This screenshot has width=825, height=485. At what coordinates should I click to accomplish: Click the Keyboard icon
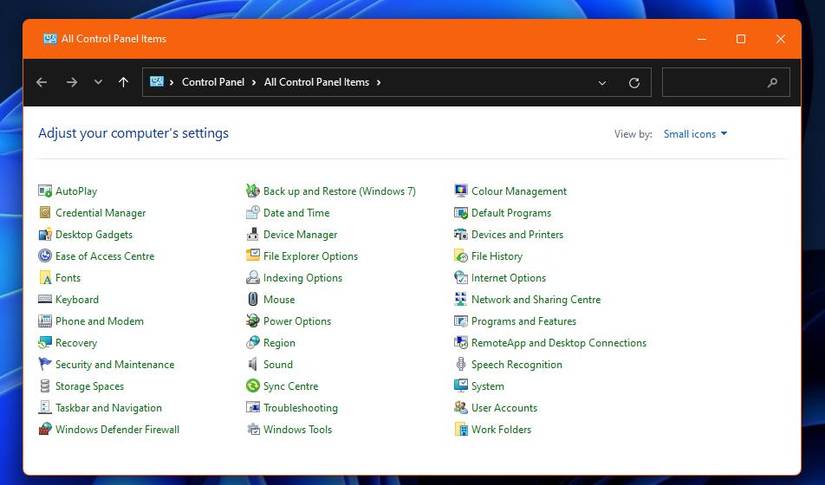45,299
